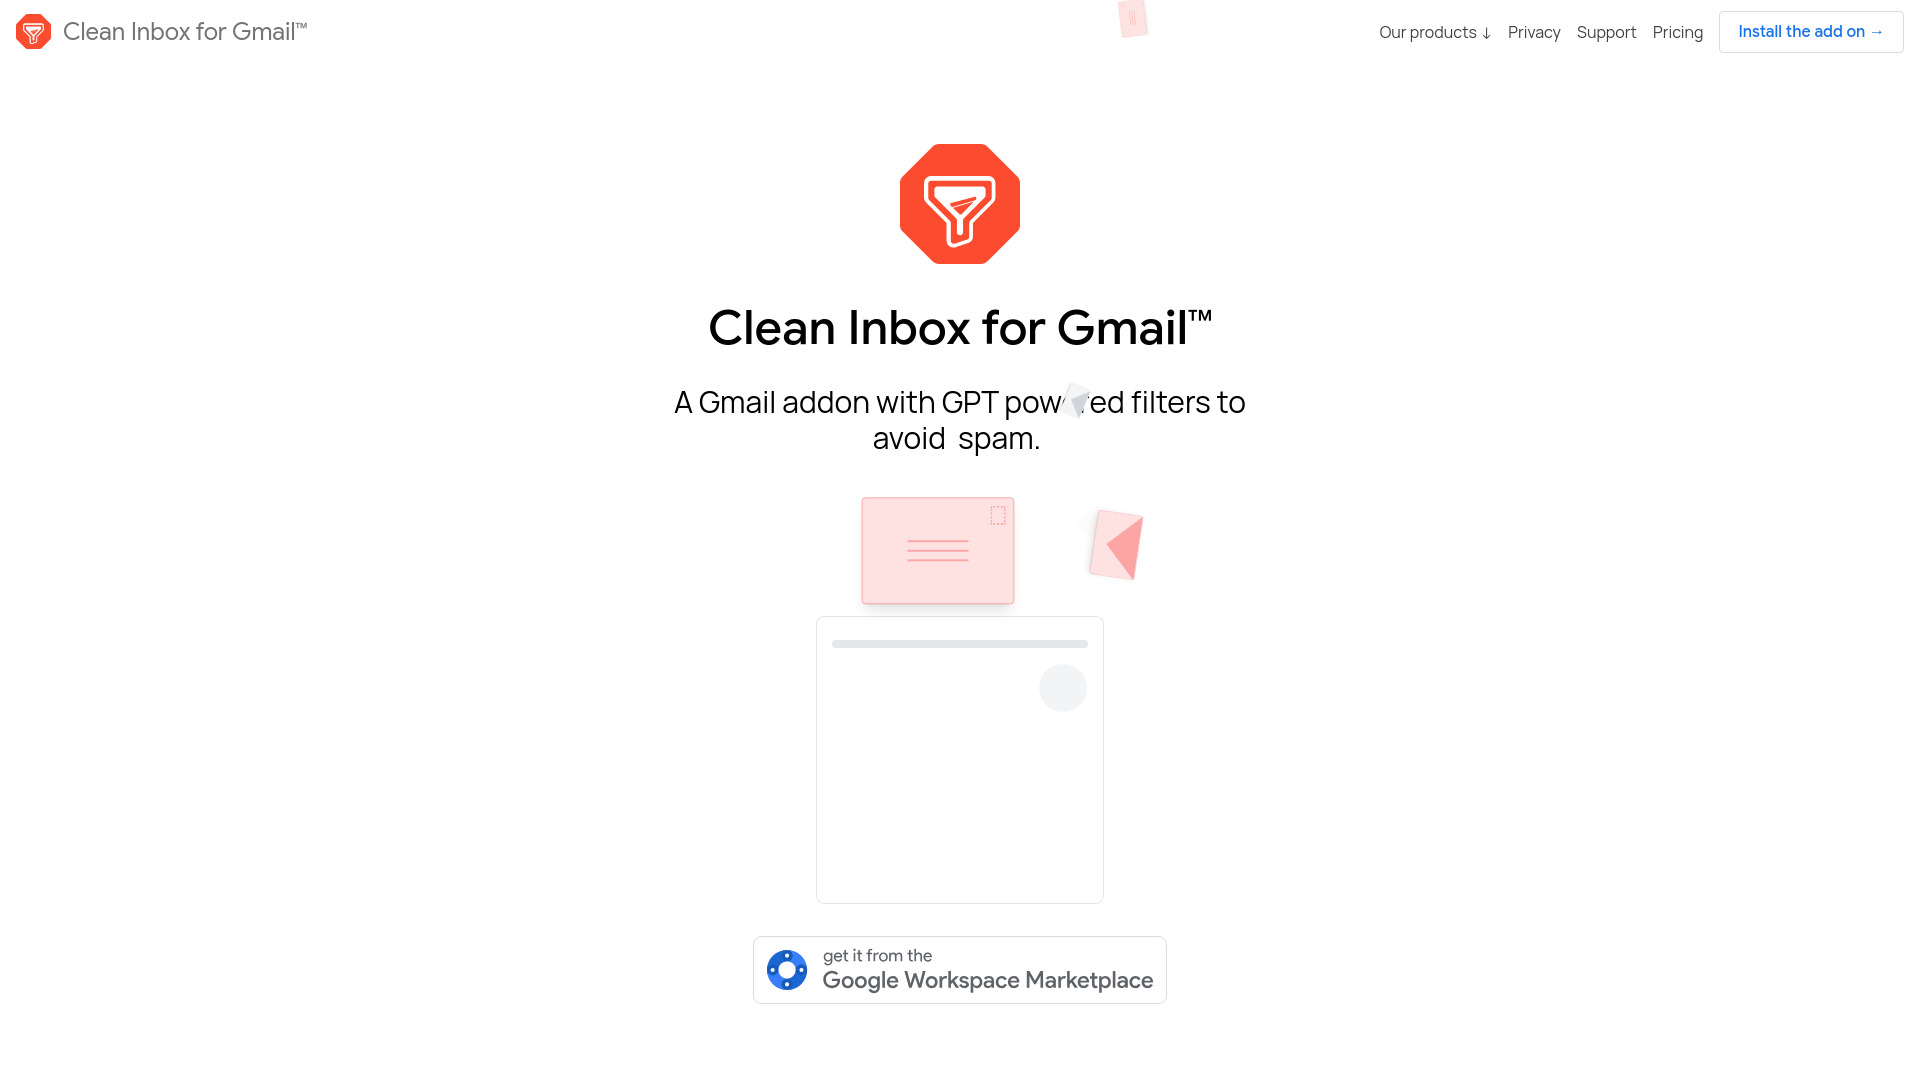Enable the Gmail addon via Pricing tab
1920x1080 pixels.
(x=1677, y=32)
